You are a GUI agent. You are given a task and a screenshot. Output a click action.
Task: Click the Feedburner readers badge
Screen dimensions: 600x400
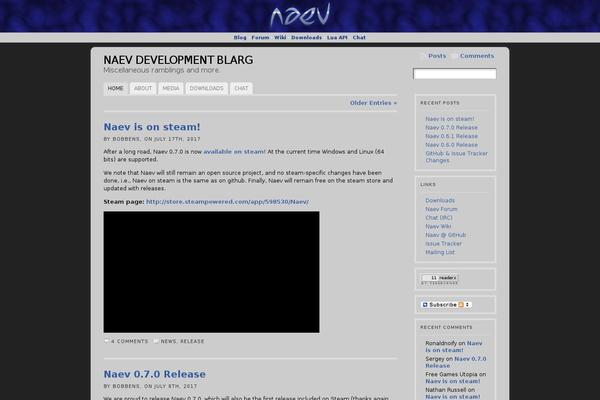pos(439,278)
